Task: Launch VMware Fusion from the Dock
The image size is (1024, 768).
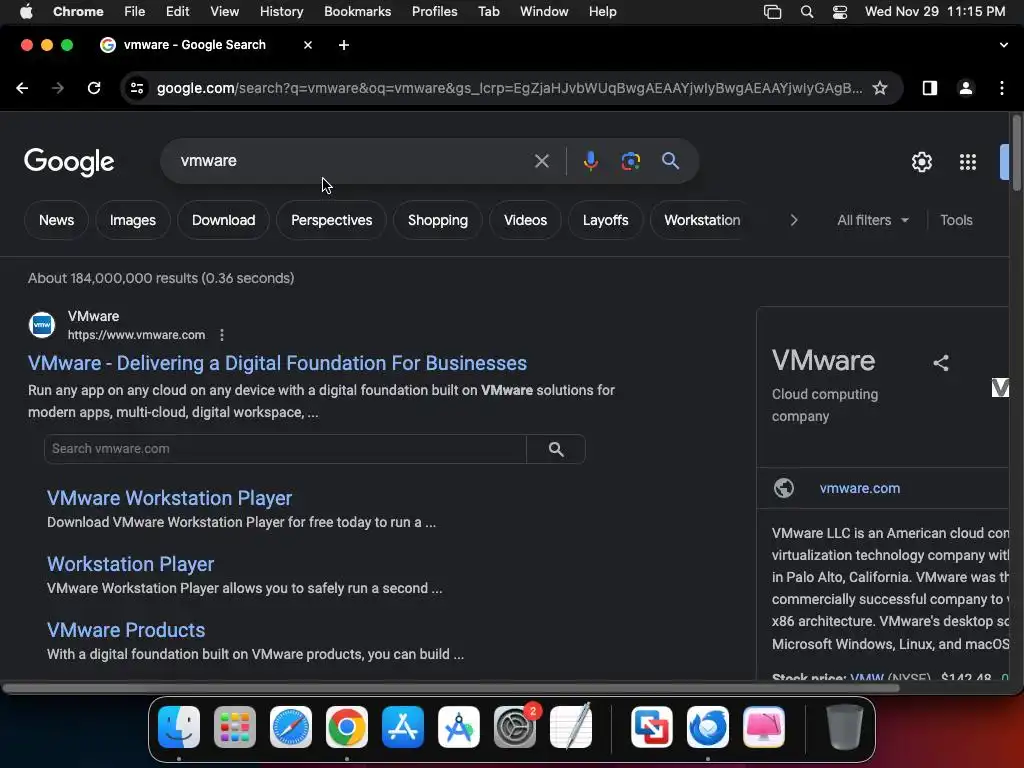Action: [x=652, y=727]
